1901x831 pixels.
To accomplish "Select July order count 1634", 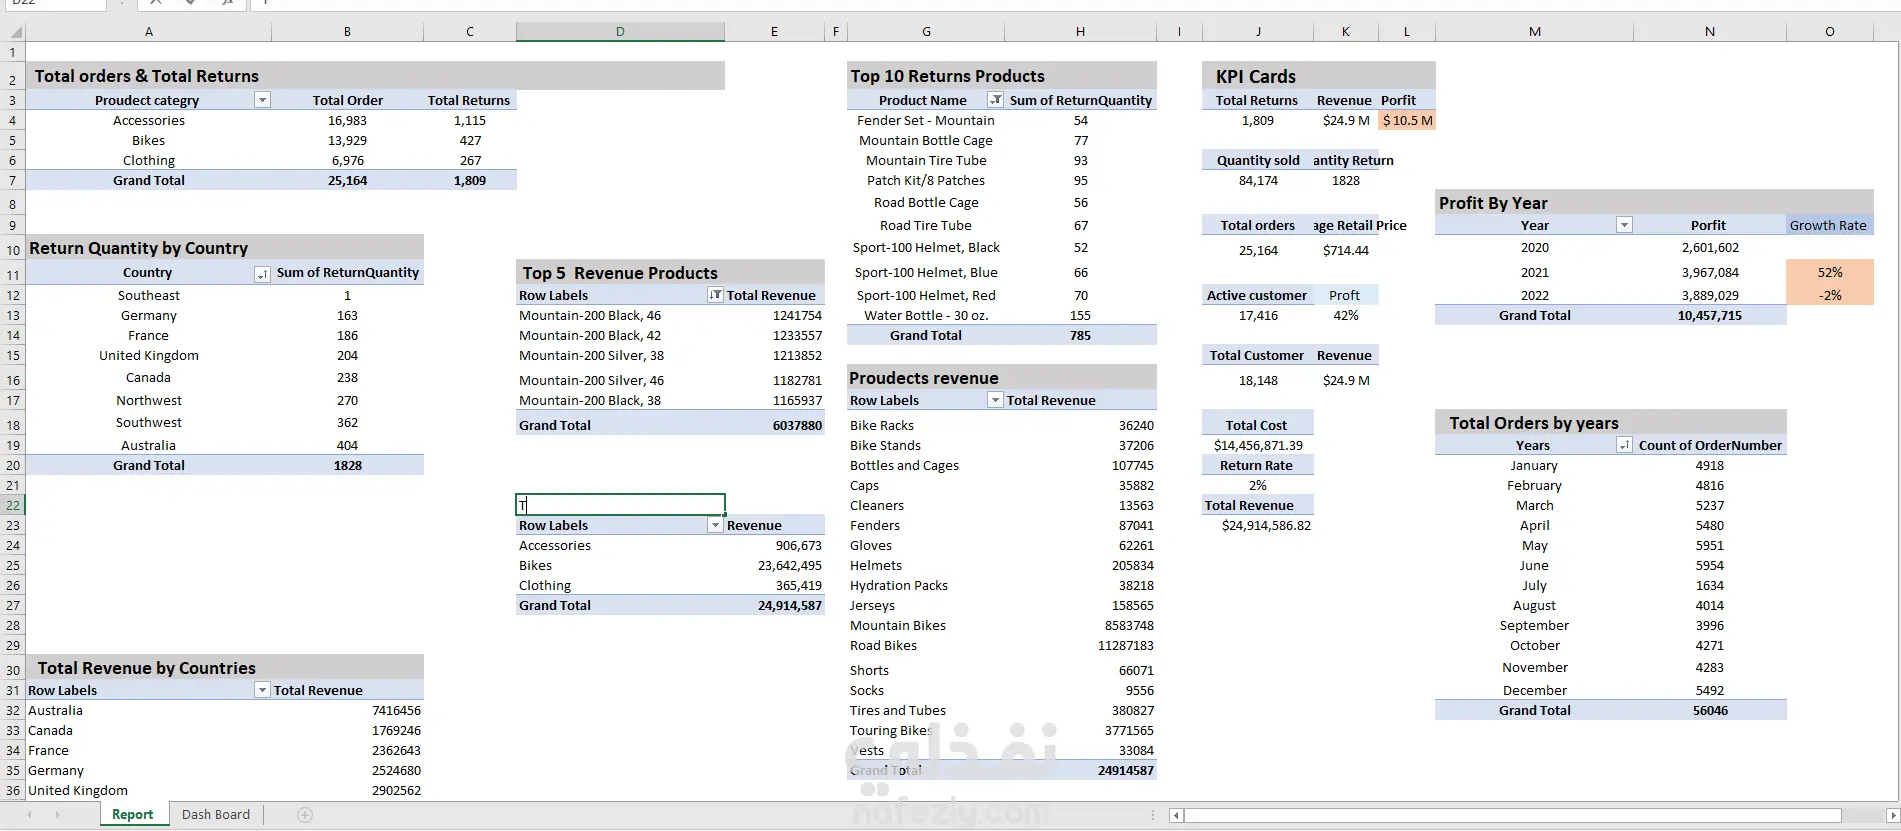I will (x=1710, y=585).
